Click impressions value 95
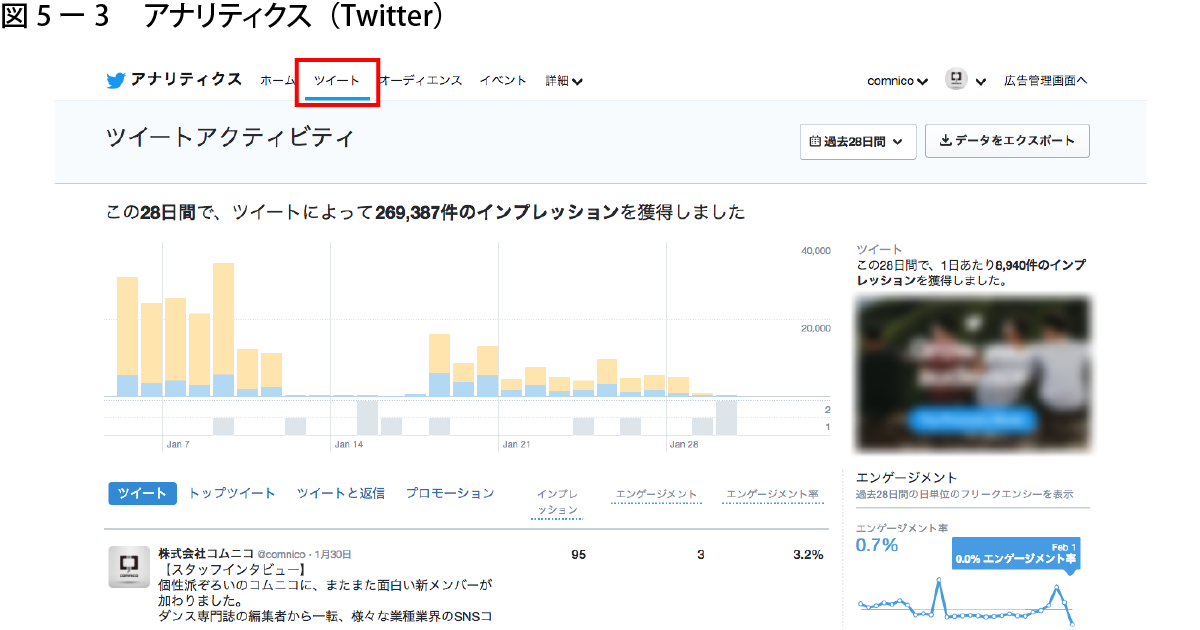Image resolution: width=1200 pixels, height=630 pixels. click(578, 554)
